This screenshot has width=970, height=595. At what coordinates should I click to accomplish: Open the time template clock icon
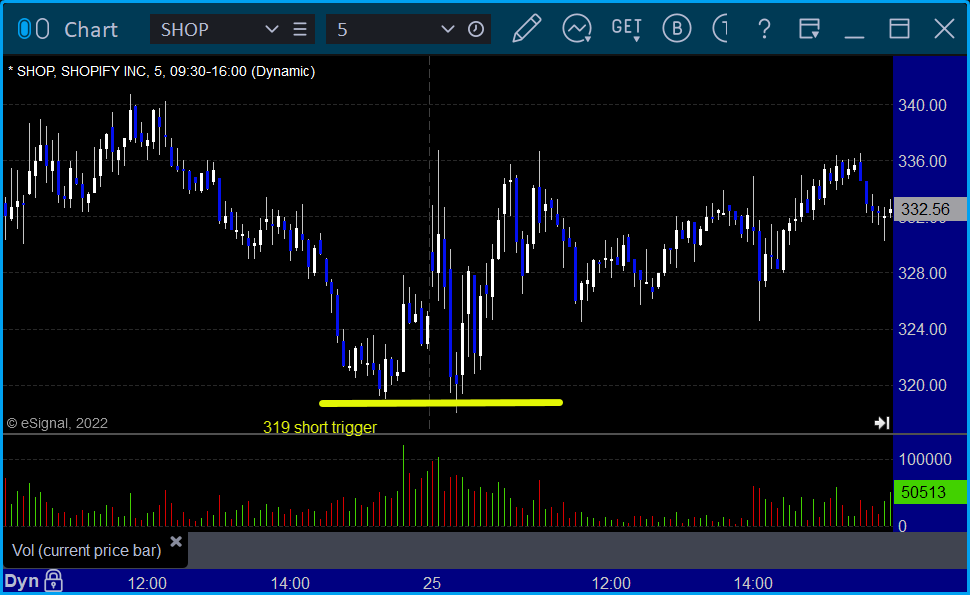coord(476,29)
